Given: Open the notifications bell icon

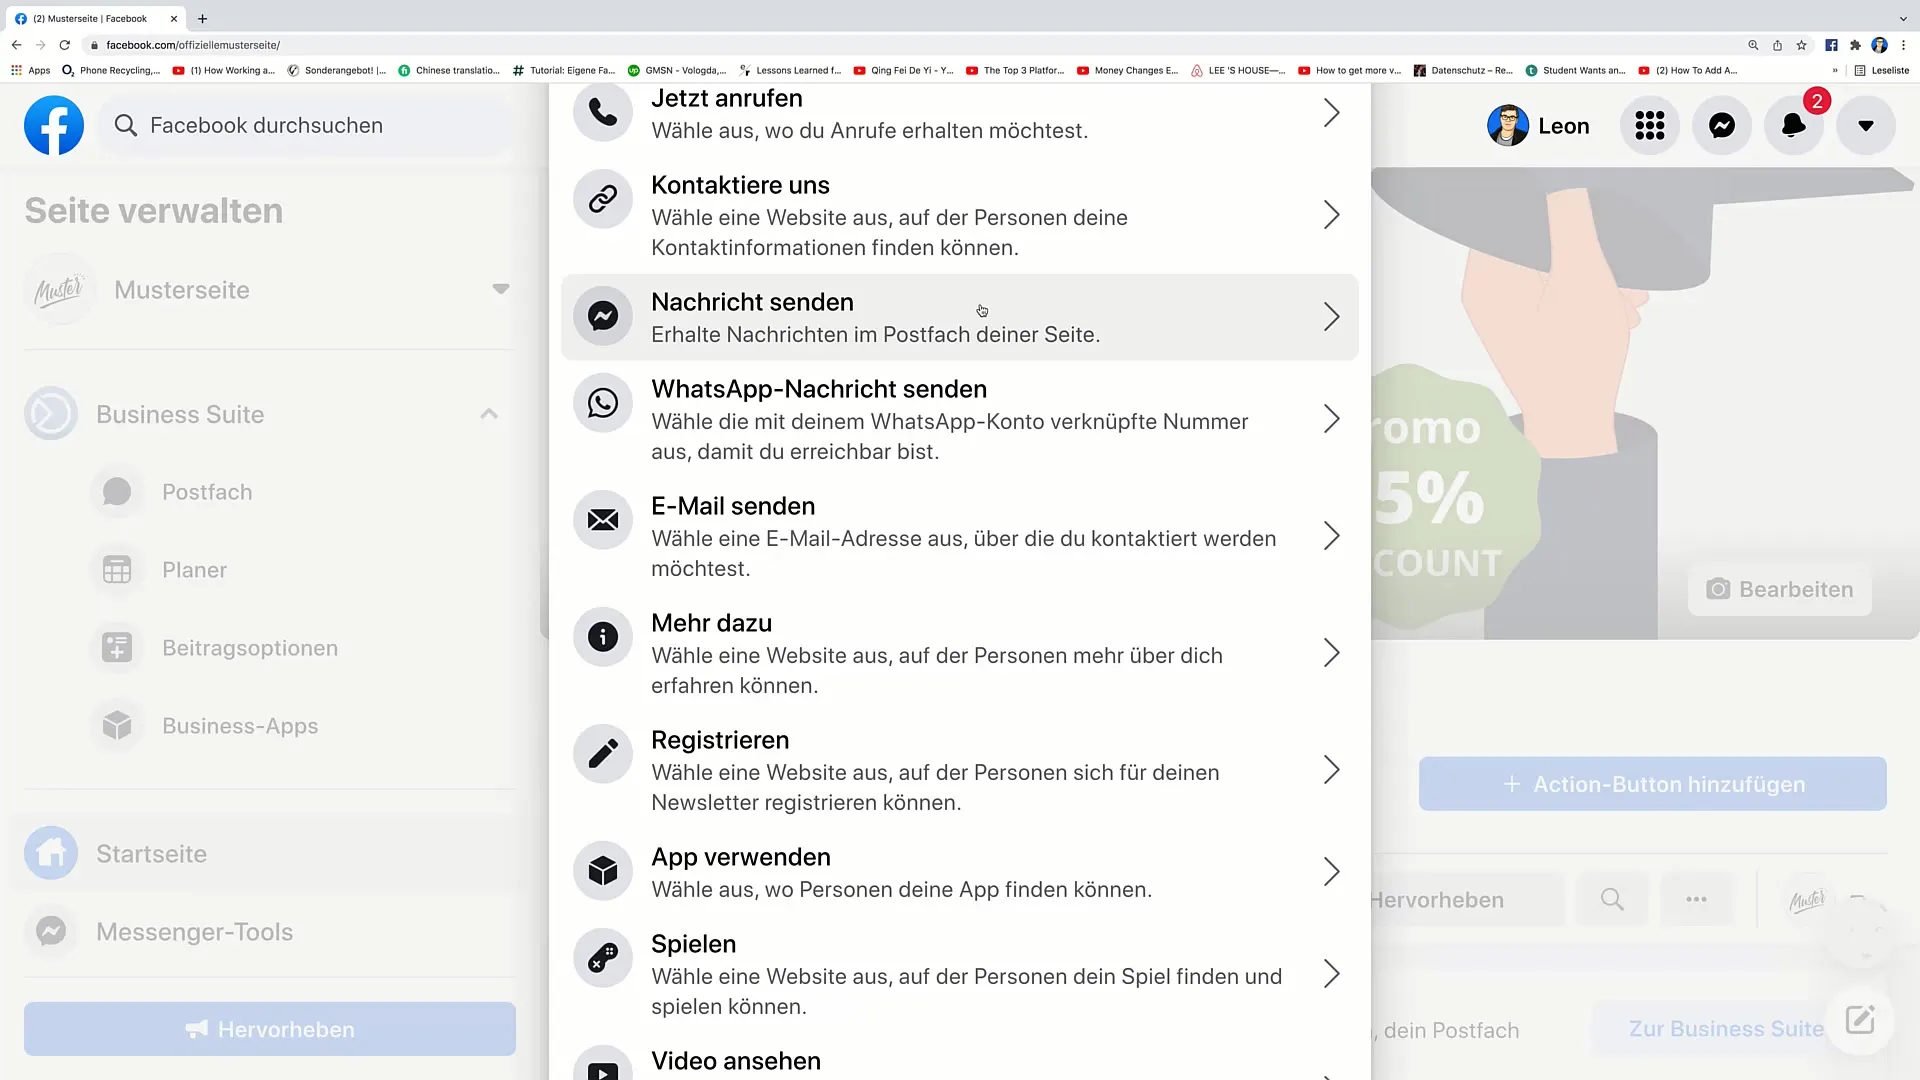Looking at the screenshot, I should 1794,125.
